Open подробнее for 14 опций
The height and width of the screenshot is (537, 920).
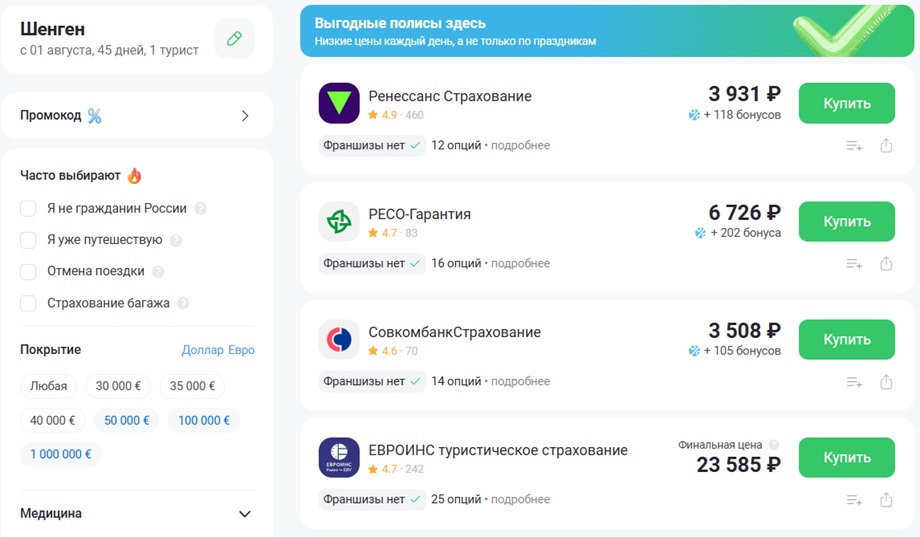pos(520,381)
